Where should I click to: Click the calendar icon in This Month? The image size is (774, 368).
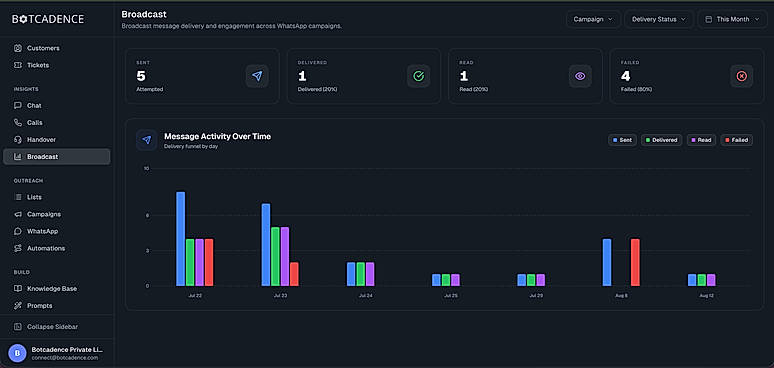709,19
